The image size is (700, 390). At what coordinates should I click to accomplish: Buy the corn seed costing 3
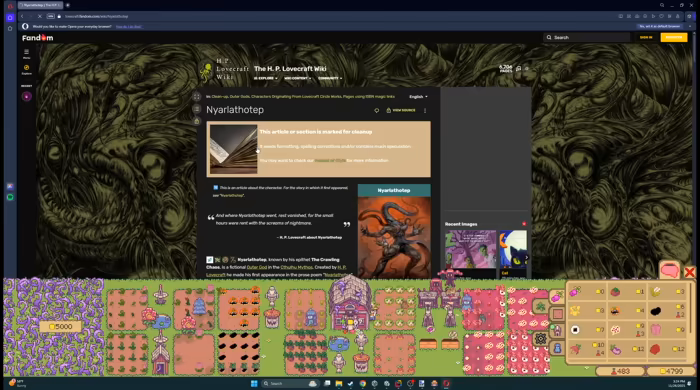[667, 292]
